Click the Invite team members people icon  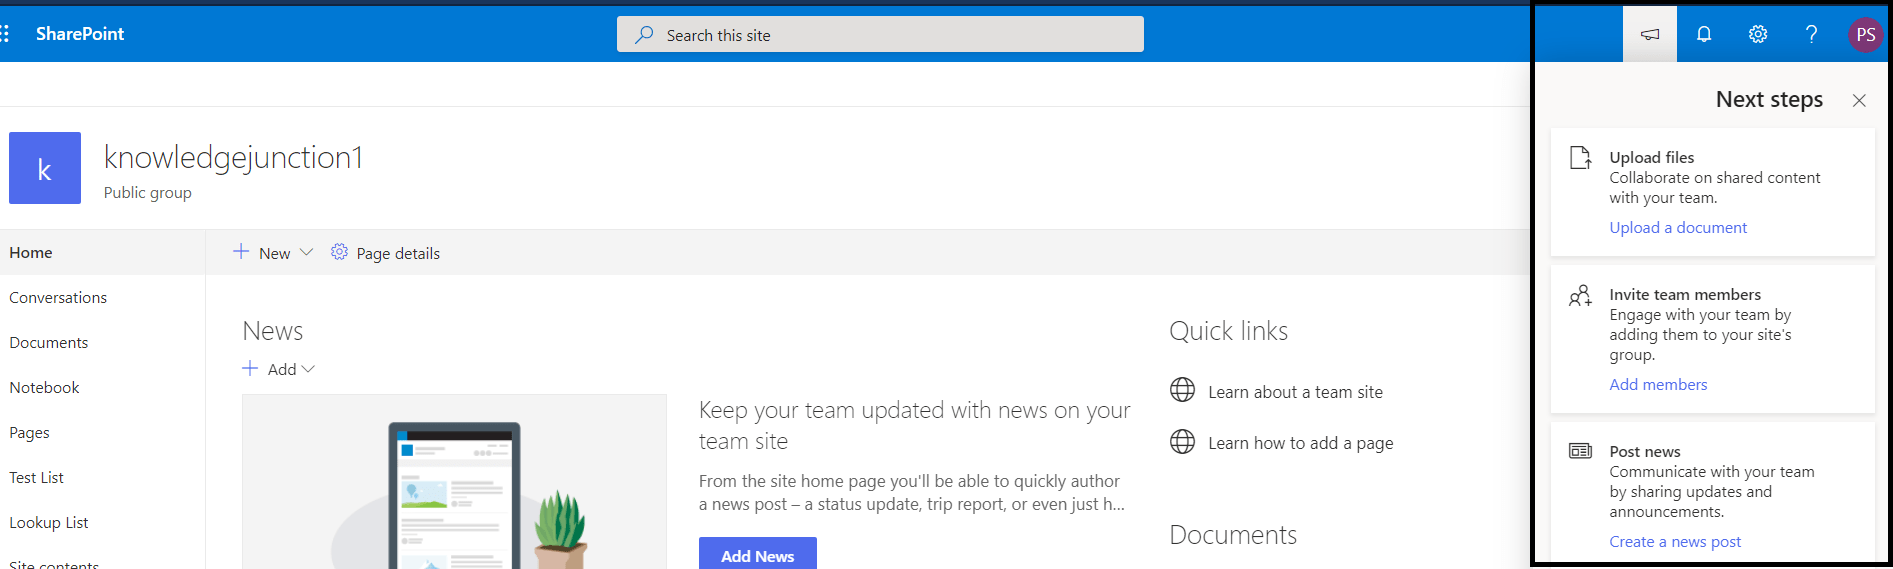click(x=1580, y=296)
